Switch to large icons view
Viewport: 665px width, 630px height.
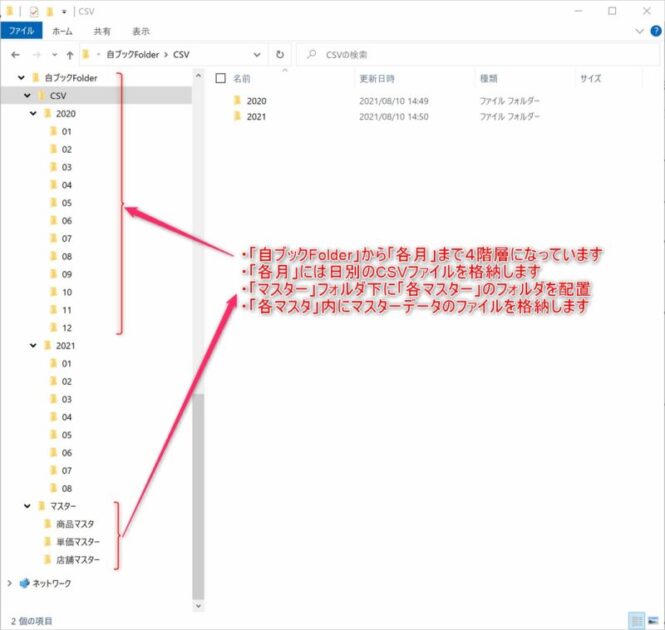click(x=653, y=621)
